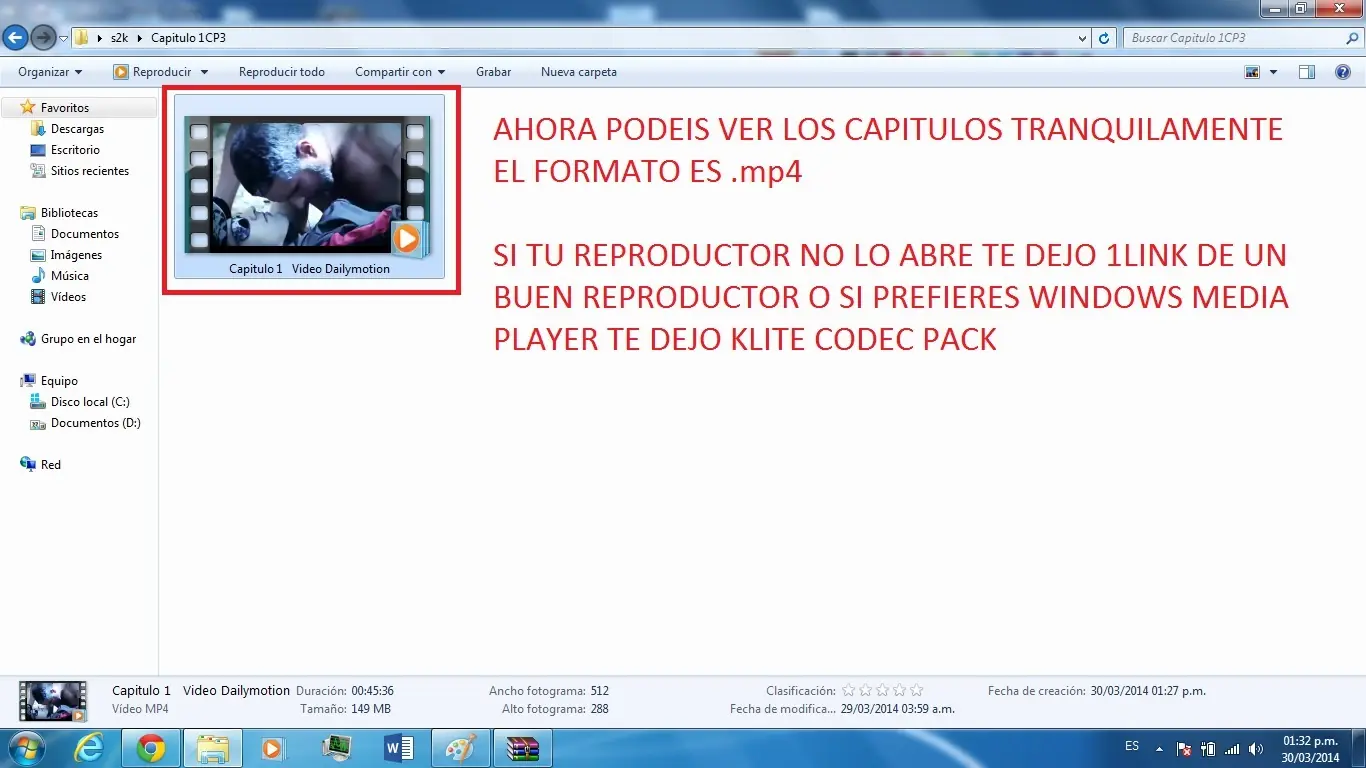Open Windows Media Player from taskbar

click(x=273, y=748)
